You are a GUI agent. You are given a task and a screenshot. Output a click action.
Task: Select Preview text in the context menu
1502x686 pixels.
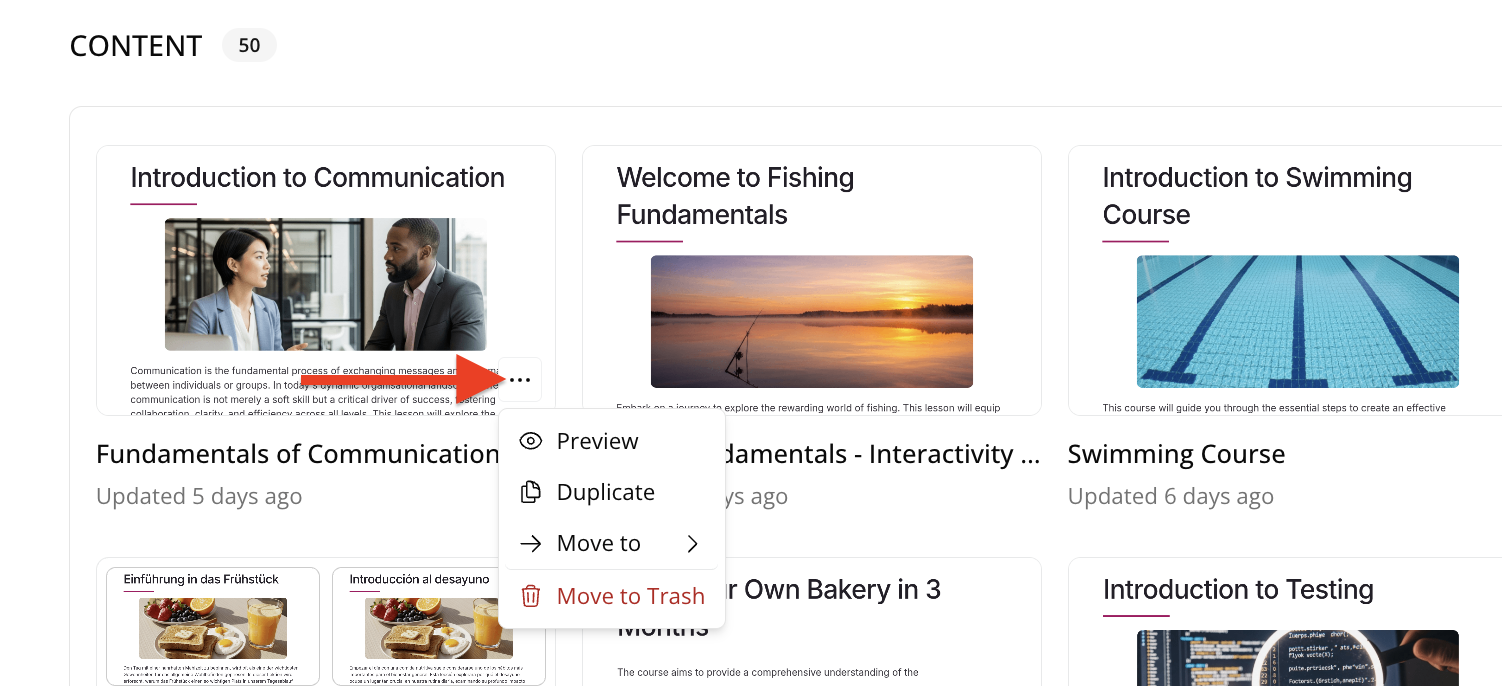click(x=597, y=441)
